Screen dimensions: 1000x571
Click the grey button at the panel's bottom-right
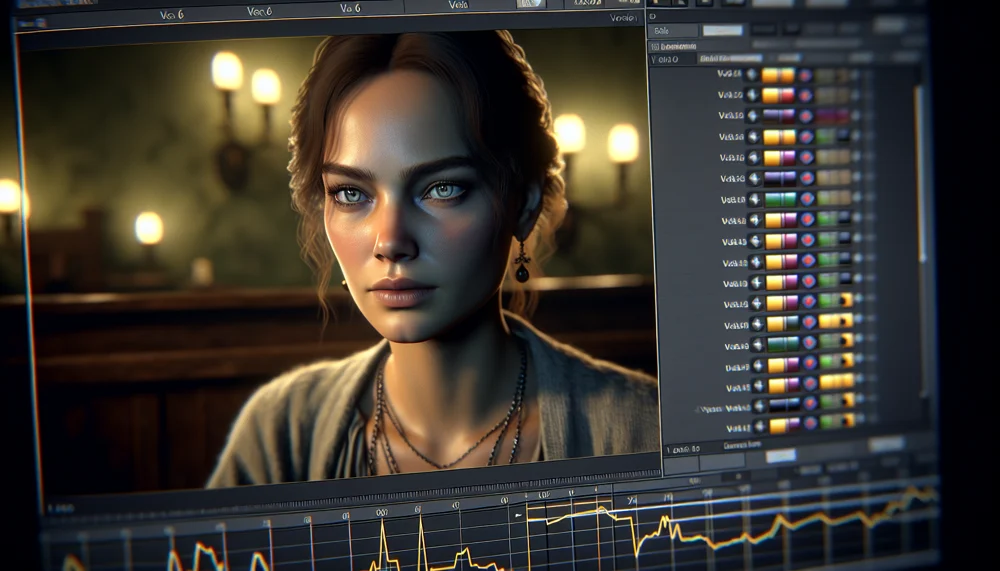[x=886, y=444]
